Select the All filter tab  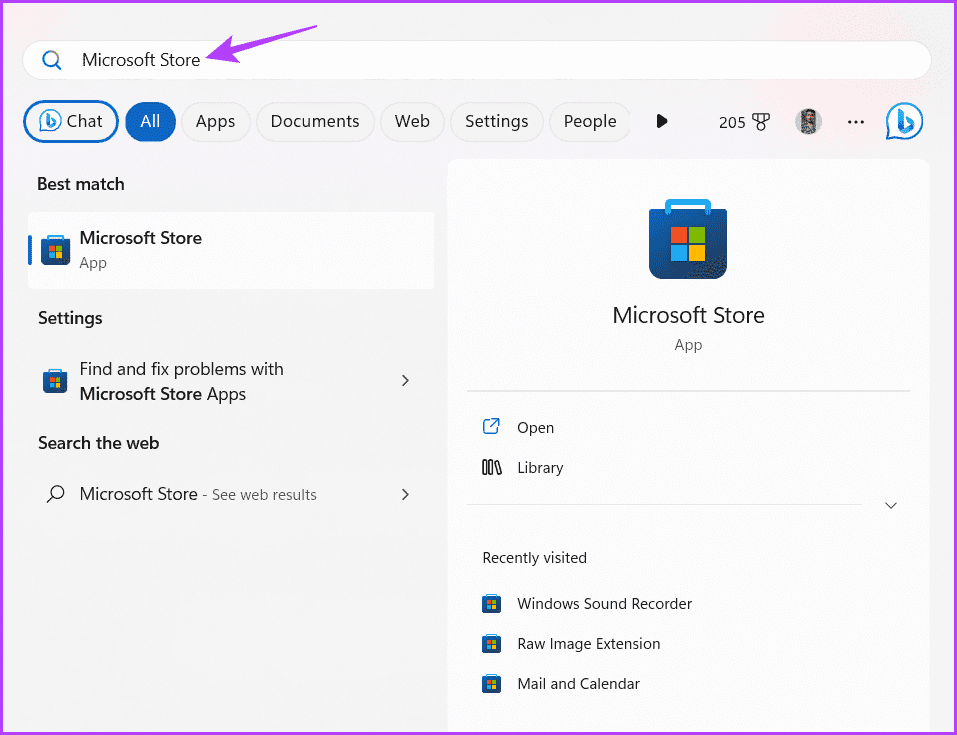pos(150,121)
